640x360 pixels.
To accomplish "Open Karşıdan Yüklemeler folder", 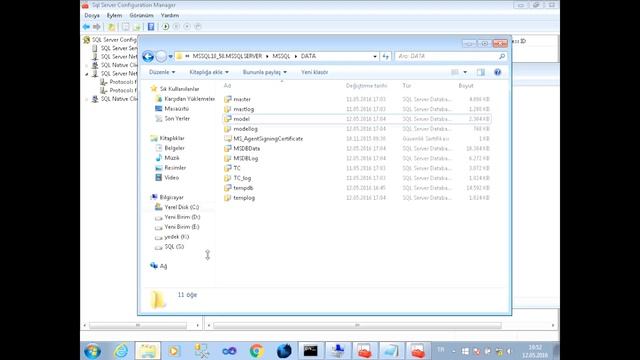I will 189,99.
